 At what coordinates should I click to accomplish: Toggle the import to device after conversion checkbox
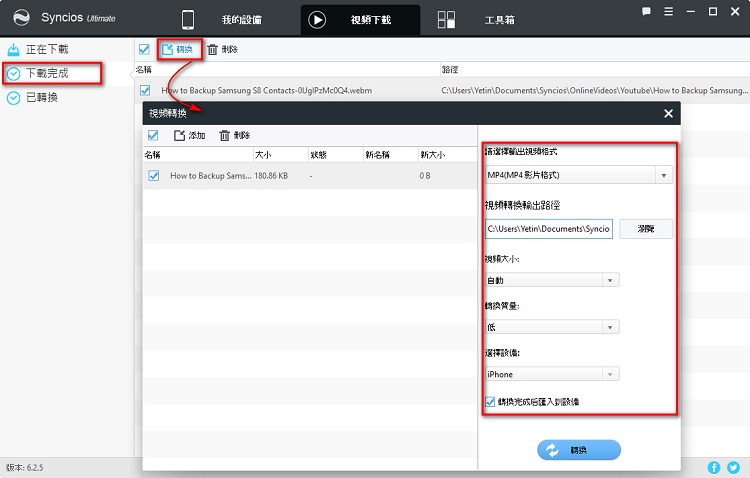(490, 401)
